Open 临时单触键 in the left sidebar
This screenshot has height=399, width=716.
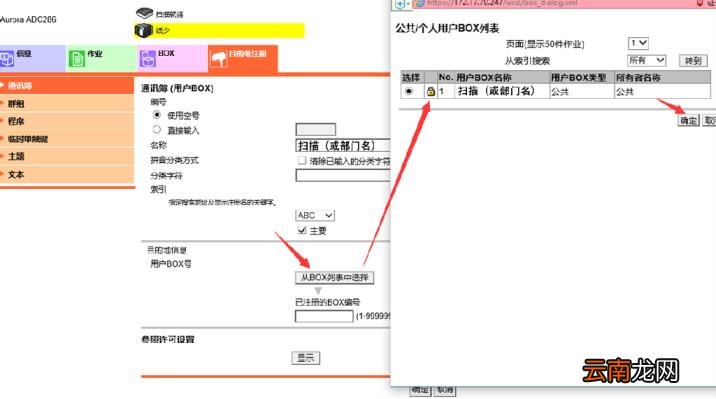click(x=67, y=139)
